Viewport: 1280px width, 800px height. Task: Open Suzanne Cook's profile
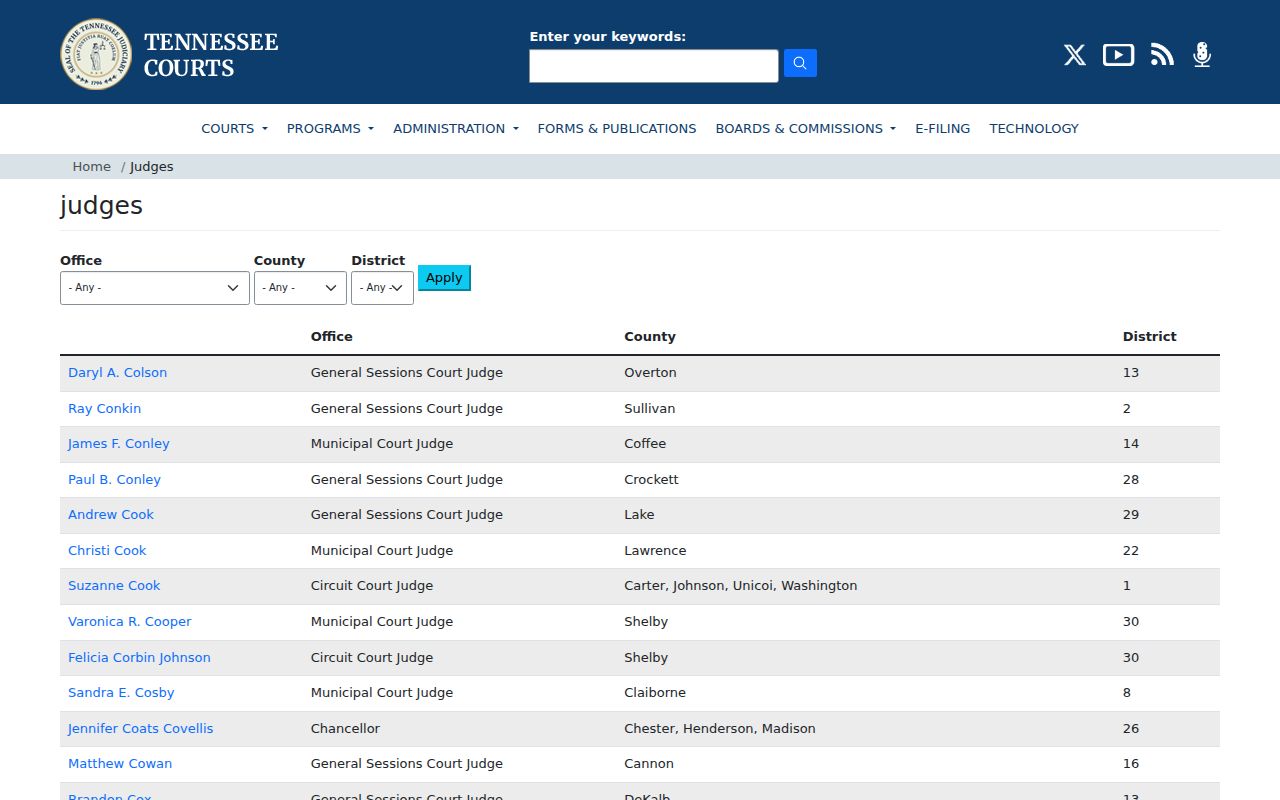pos(114,585)
